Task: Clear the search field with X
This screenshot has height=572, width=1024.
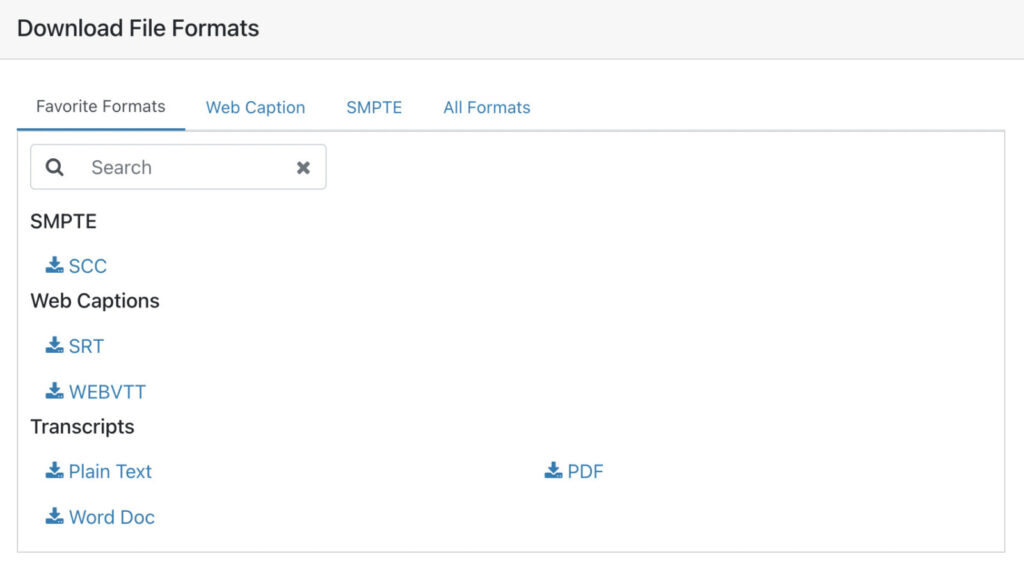Action: pos(303,168)
